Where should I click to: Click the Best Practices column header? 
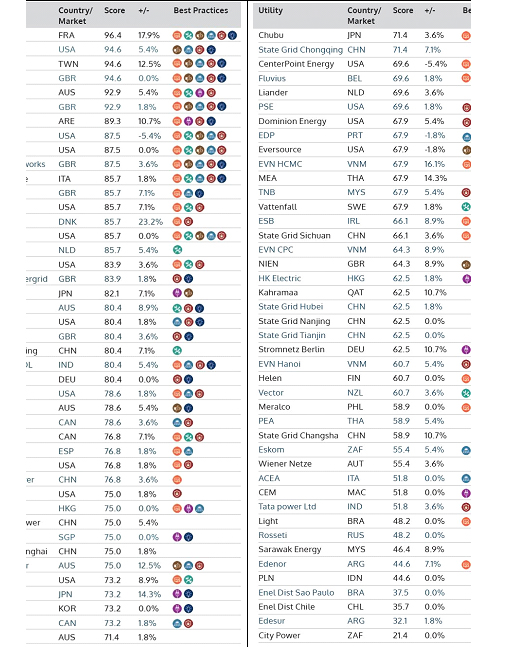[x=201, y=10]
